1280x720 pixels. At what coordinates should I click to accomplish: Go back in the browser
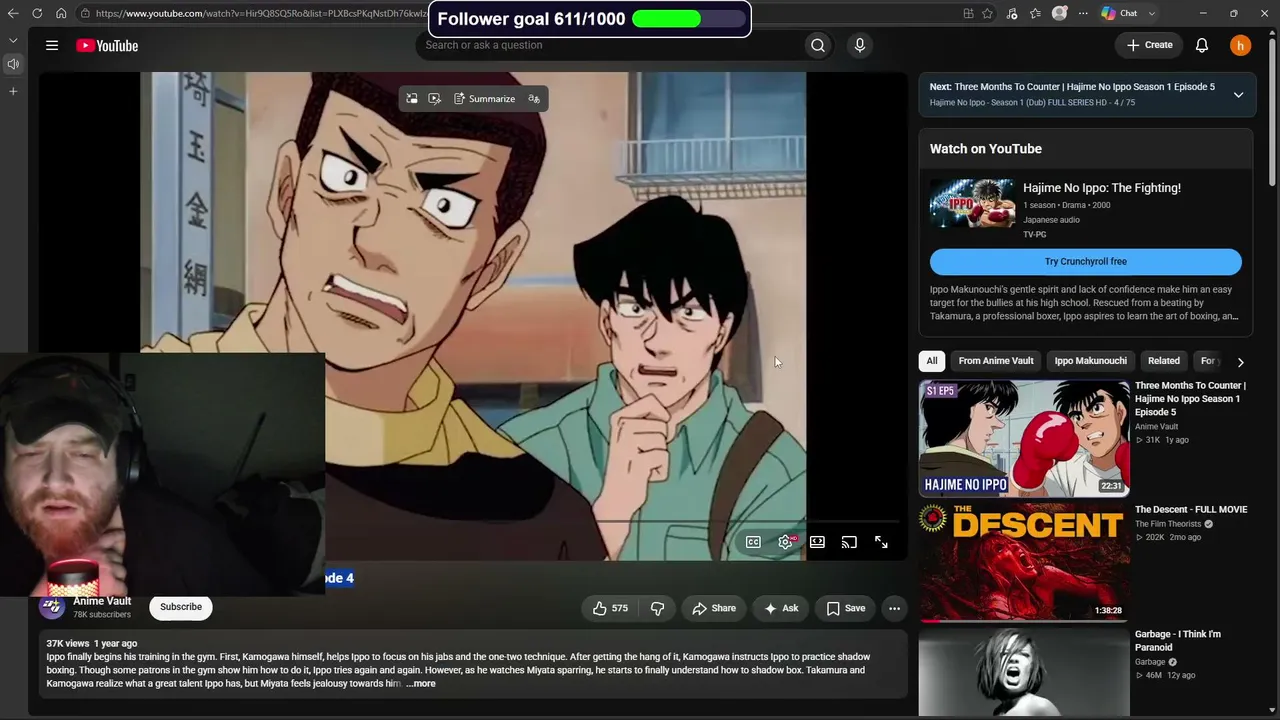click(13, 13)
